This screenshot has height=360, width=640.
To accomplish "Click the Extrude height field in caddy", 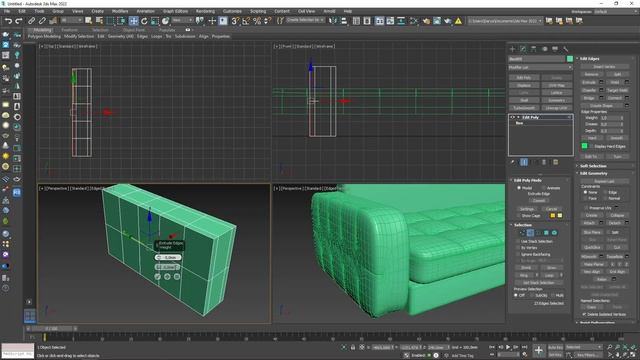I will click(168, 258).
